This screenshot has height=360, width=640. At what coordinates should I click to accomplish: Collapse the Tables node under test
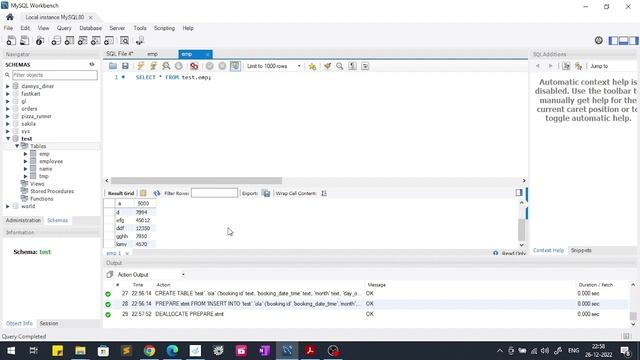coord(17,146)
